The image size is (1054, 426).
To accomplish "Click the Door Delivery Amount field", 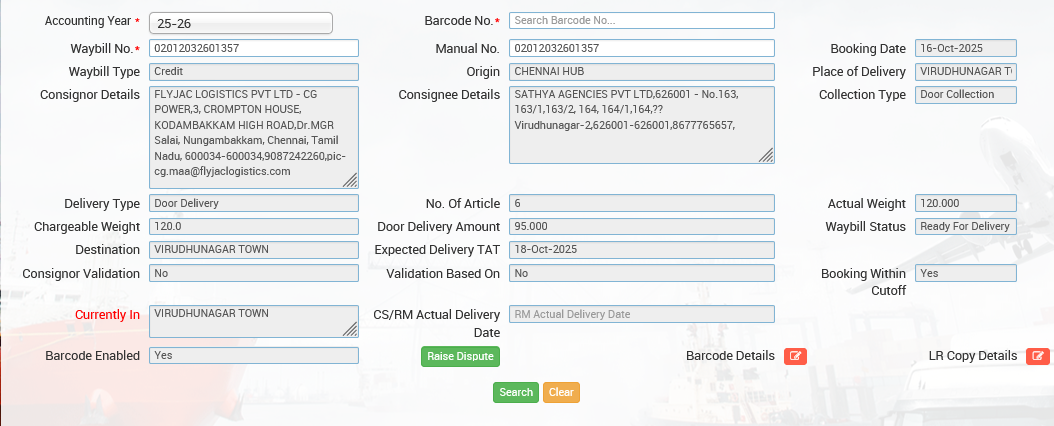I will point(641,226).
